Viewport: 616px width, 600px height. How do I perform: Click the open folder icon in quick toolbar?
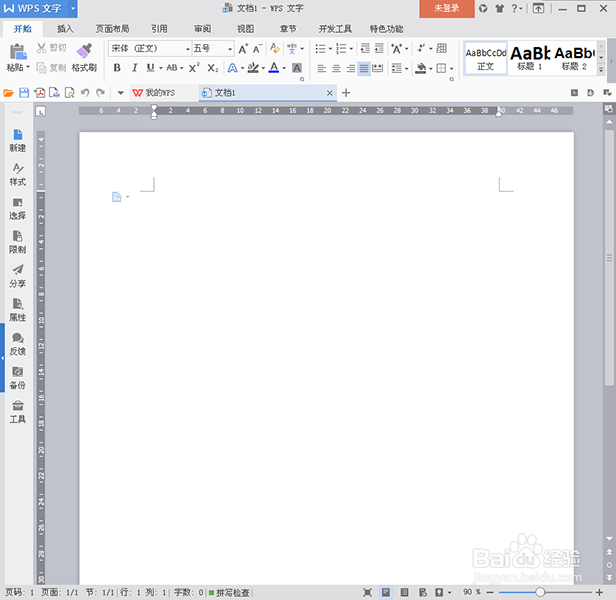click(x=8, y=93)
